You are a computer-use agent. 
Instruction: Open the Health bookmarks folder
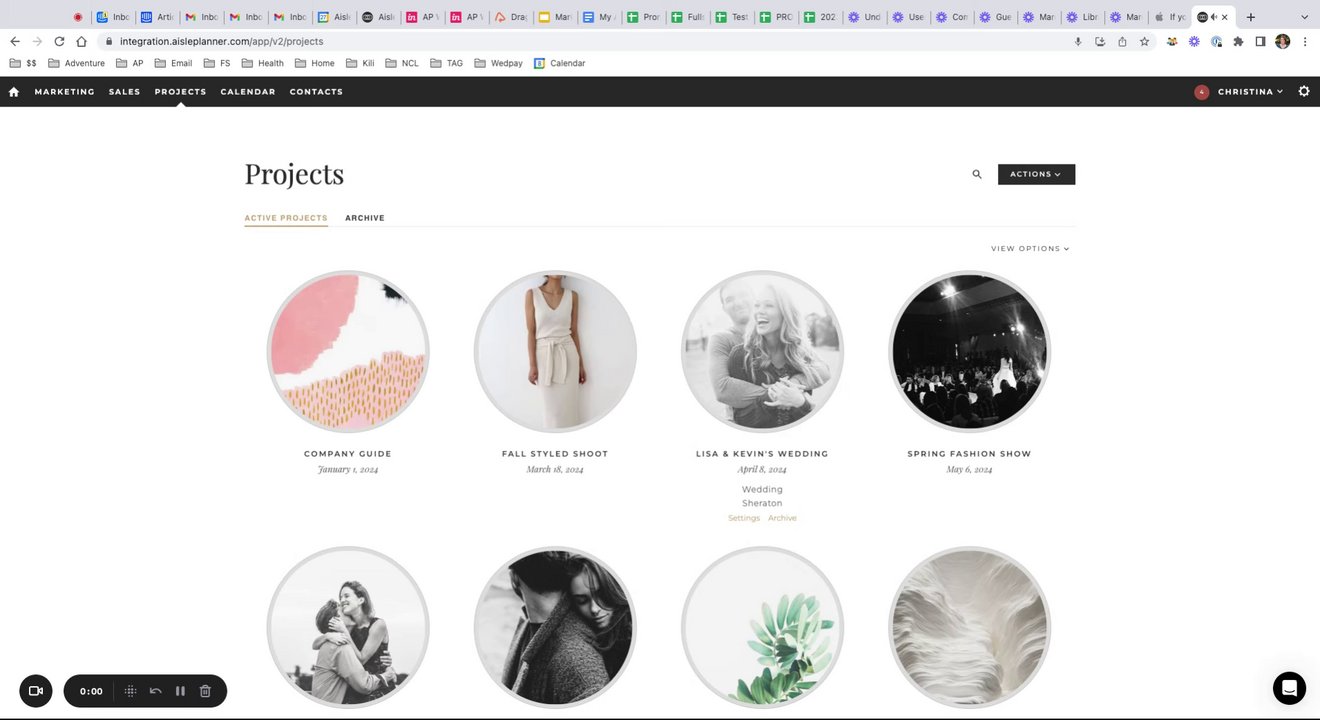263,63
